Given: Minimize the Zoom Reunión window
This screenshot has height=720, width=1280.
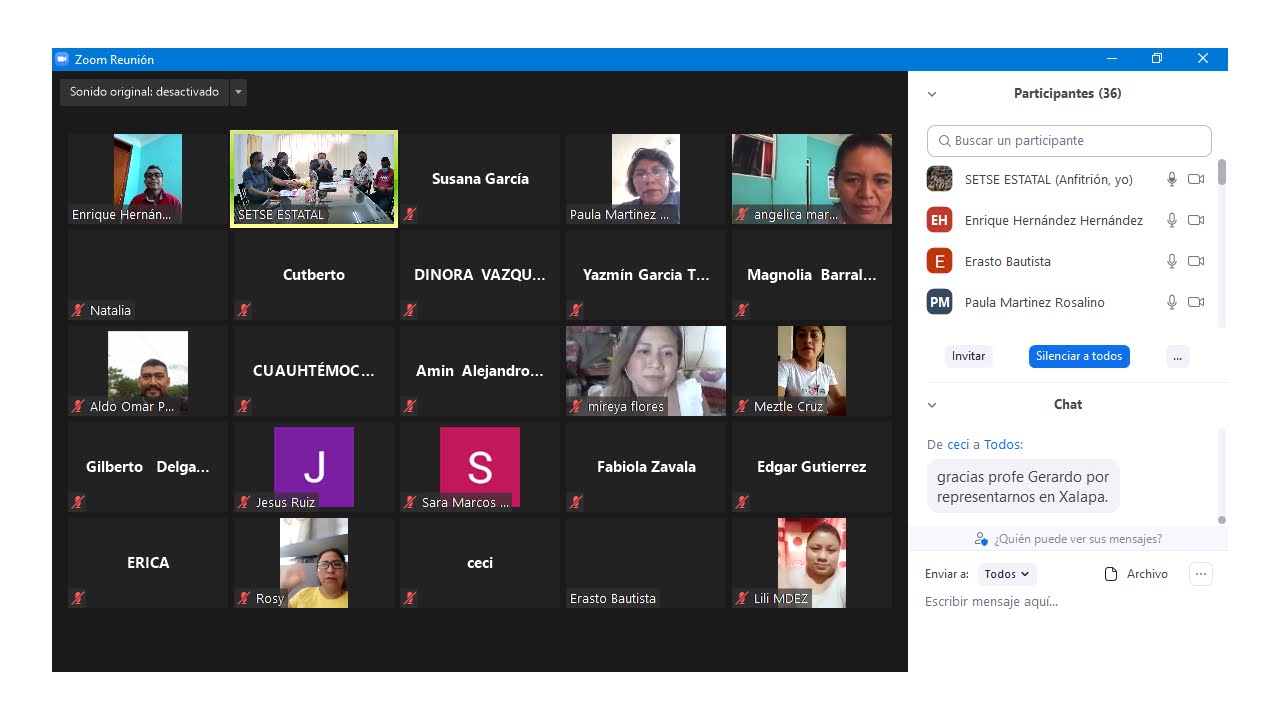Looking at the screenshot, I should click(x=1111, y=59).
